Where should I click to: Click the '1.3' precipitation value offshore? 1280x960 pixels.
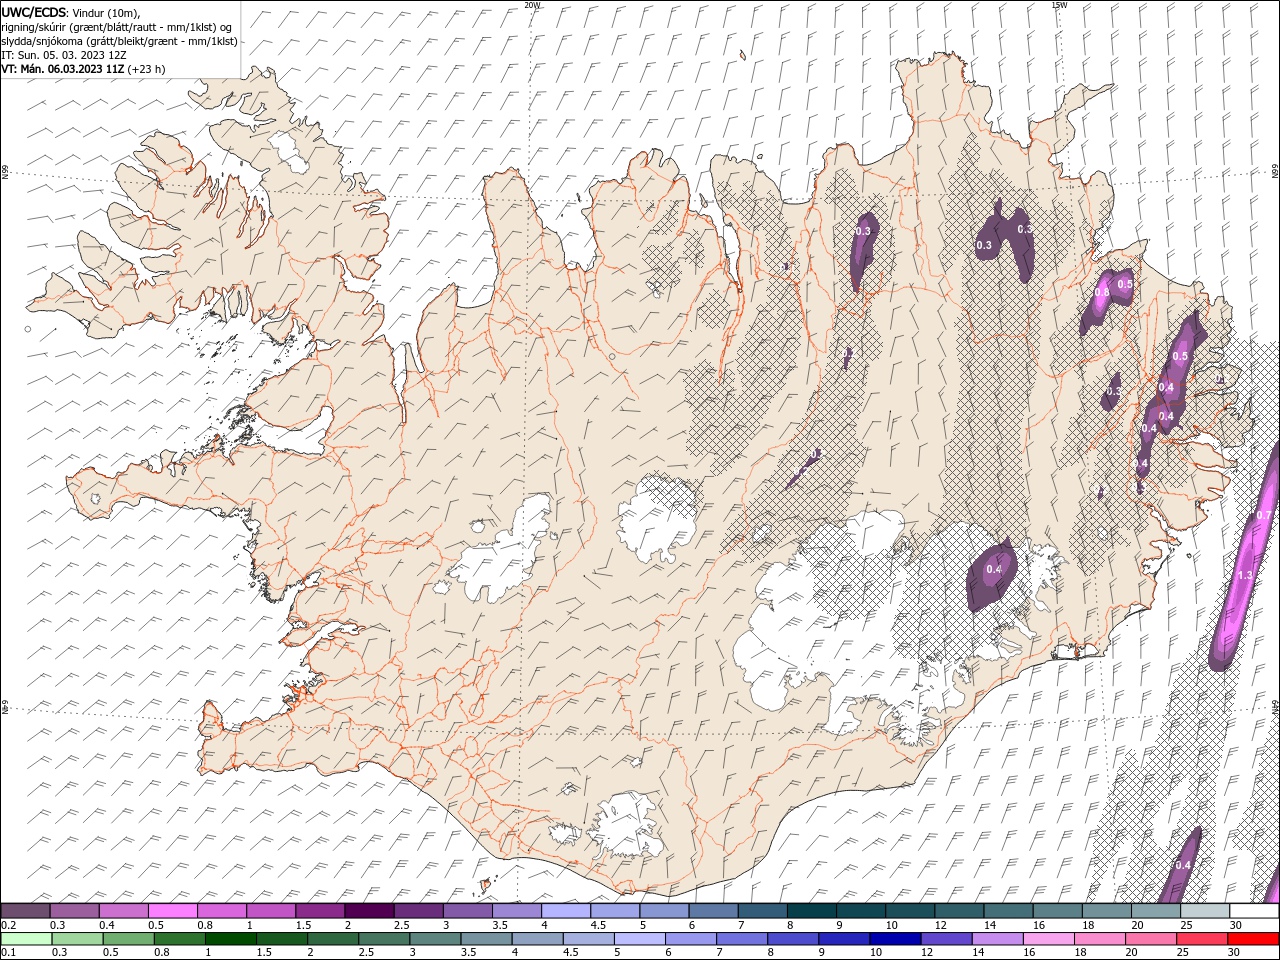(x=1244, y=576)
